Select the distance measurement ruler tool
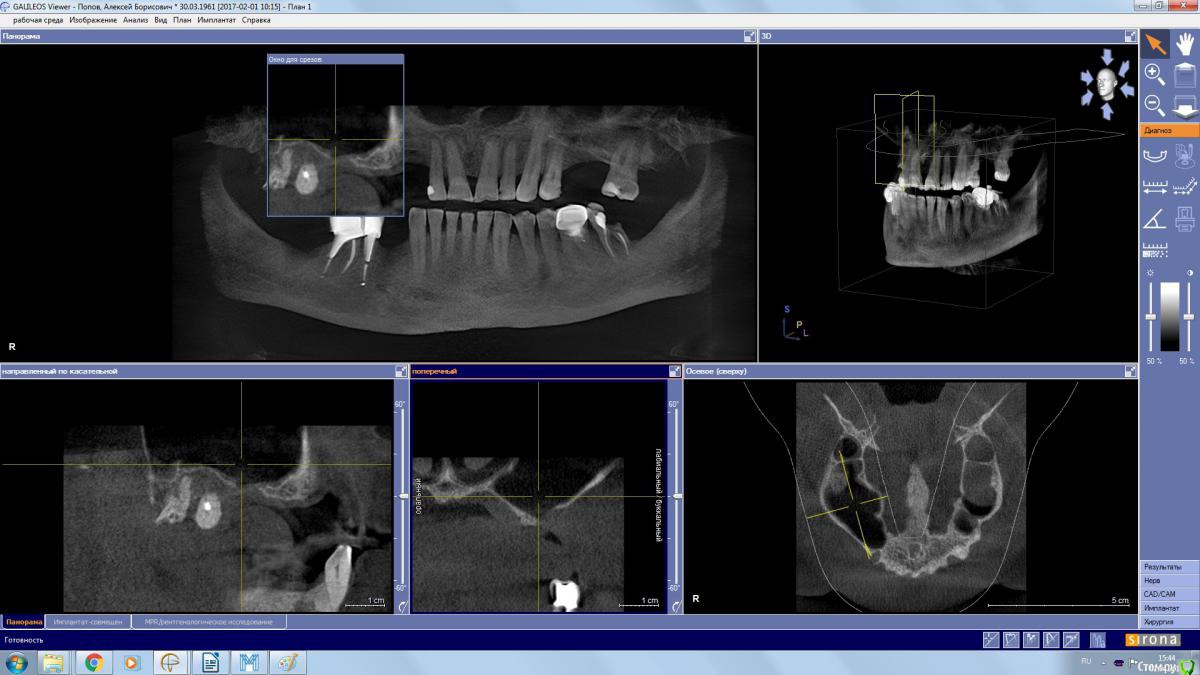Viewport: 1200px width, 675px height. pyautogui.click(x=1154, y=186)
